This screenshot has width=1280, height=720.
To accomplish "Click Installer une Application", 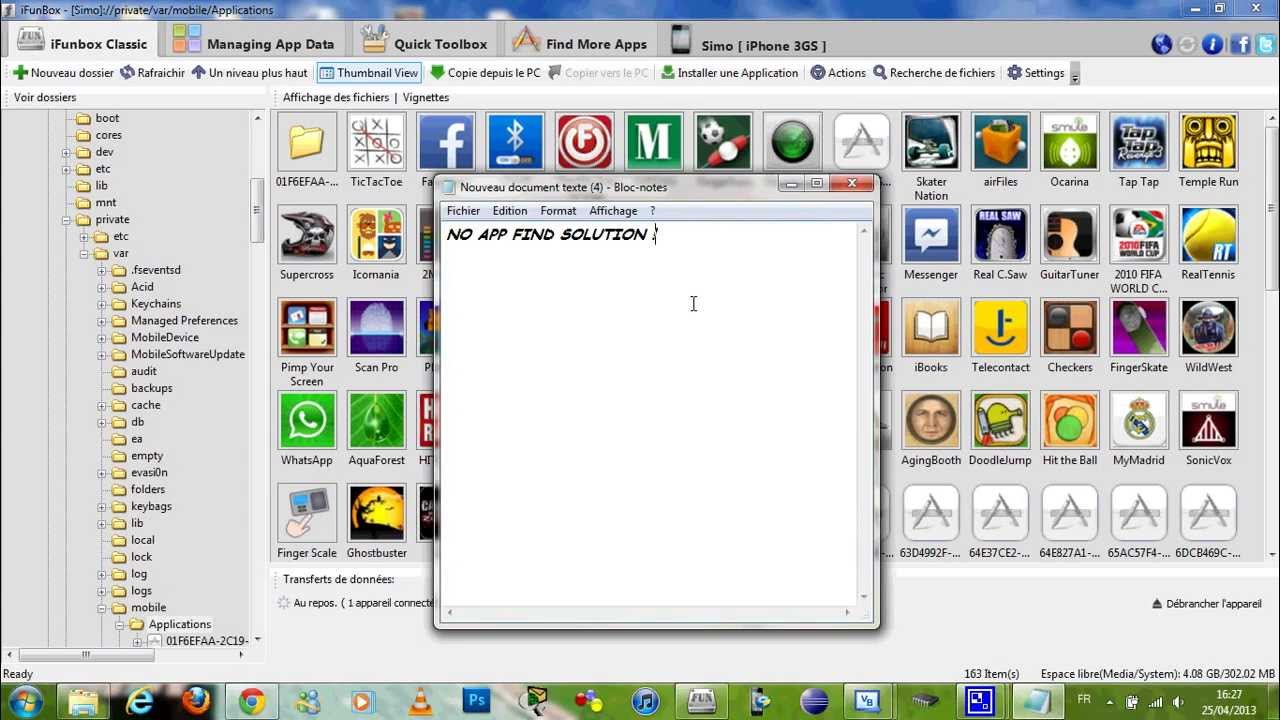I will 729,73.
